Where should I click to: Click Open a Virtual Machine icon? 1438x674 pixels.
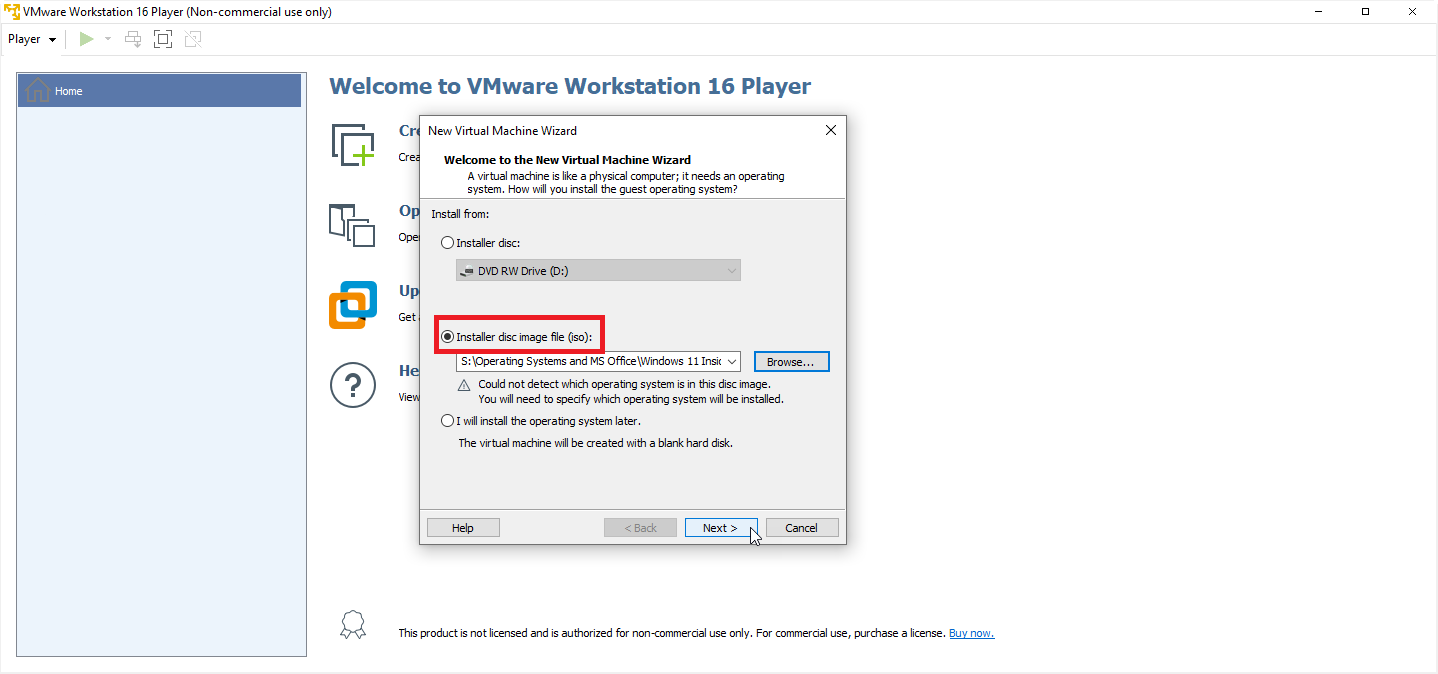pyautogui.click(x=352, y=225)
